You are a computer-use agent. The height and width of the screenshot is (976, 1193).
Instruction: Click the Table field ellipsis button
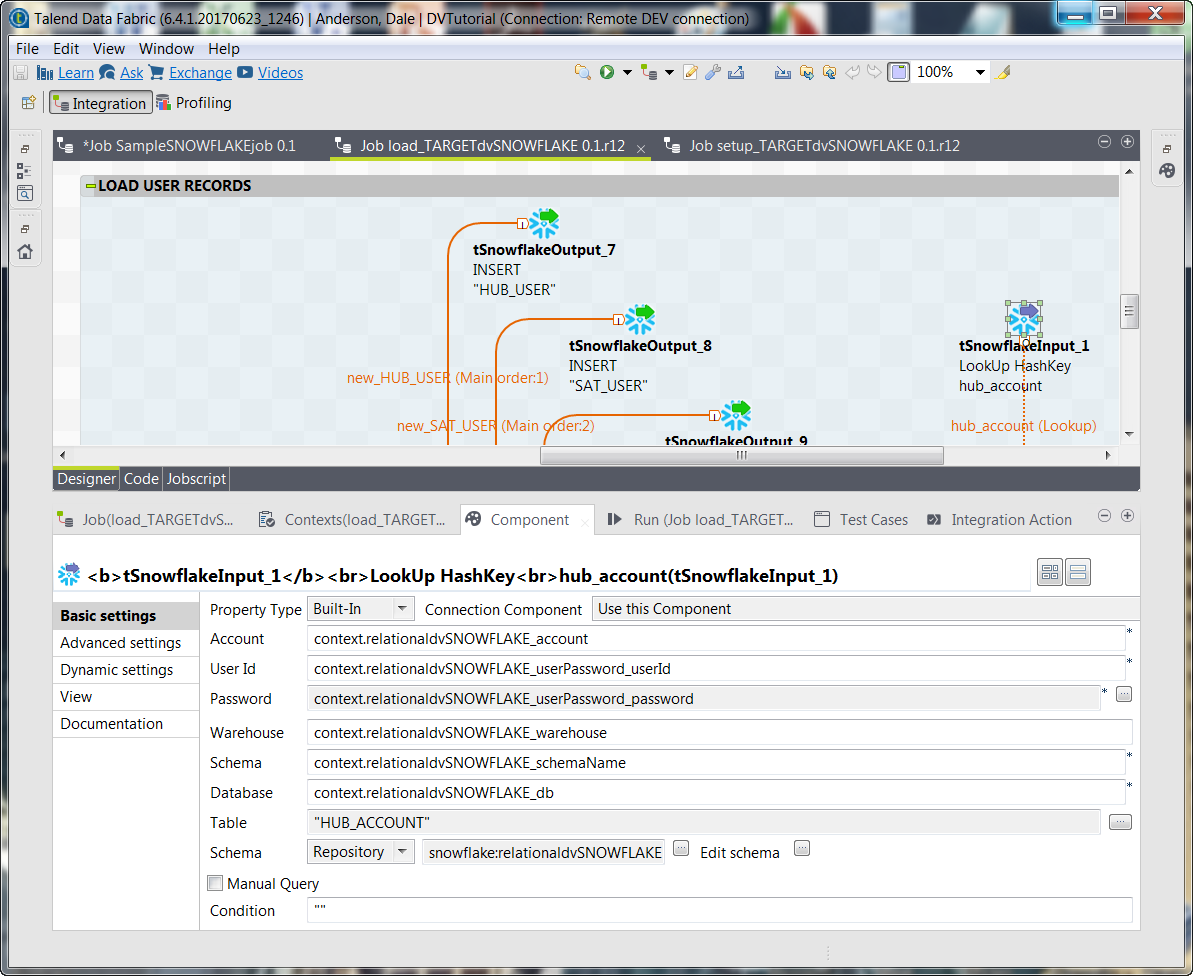pos(1120,822)
